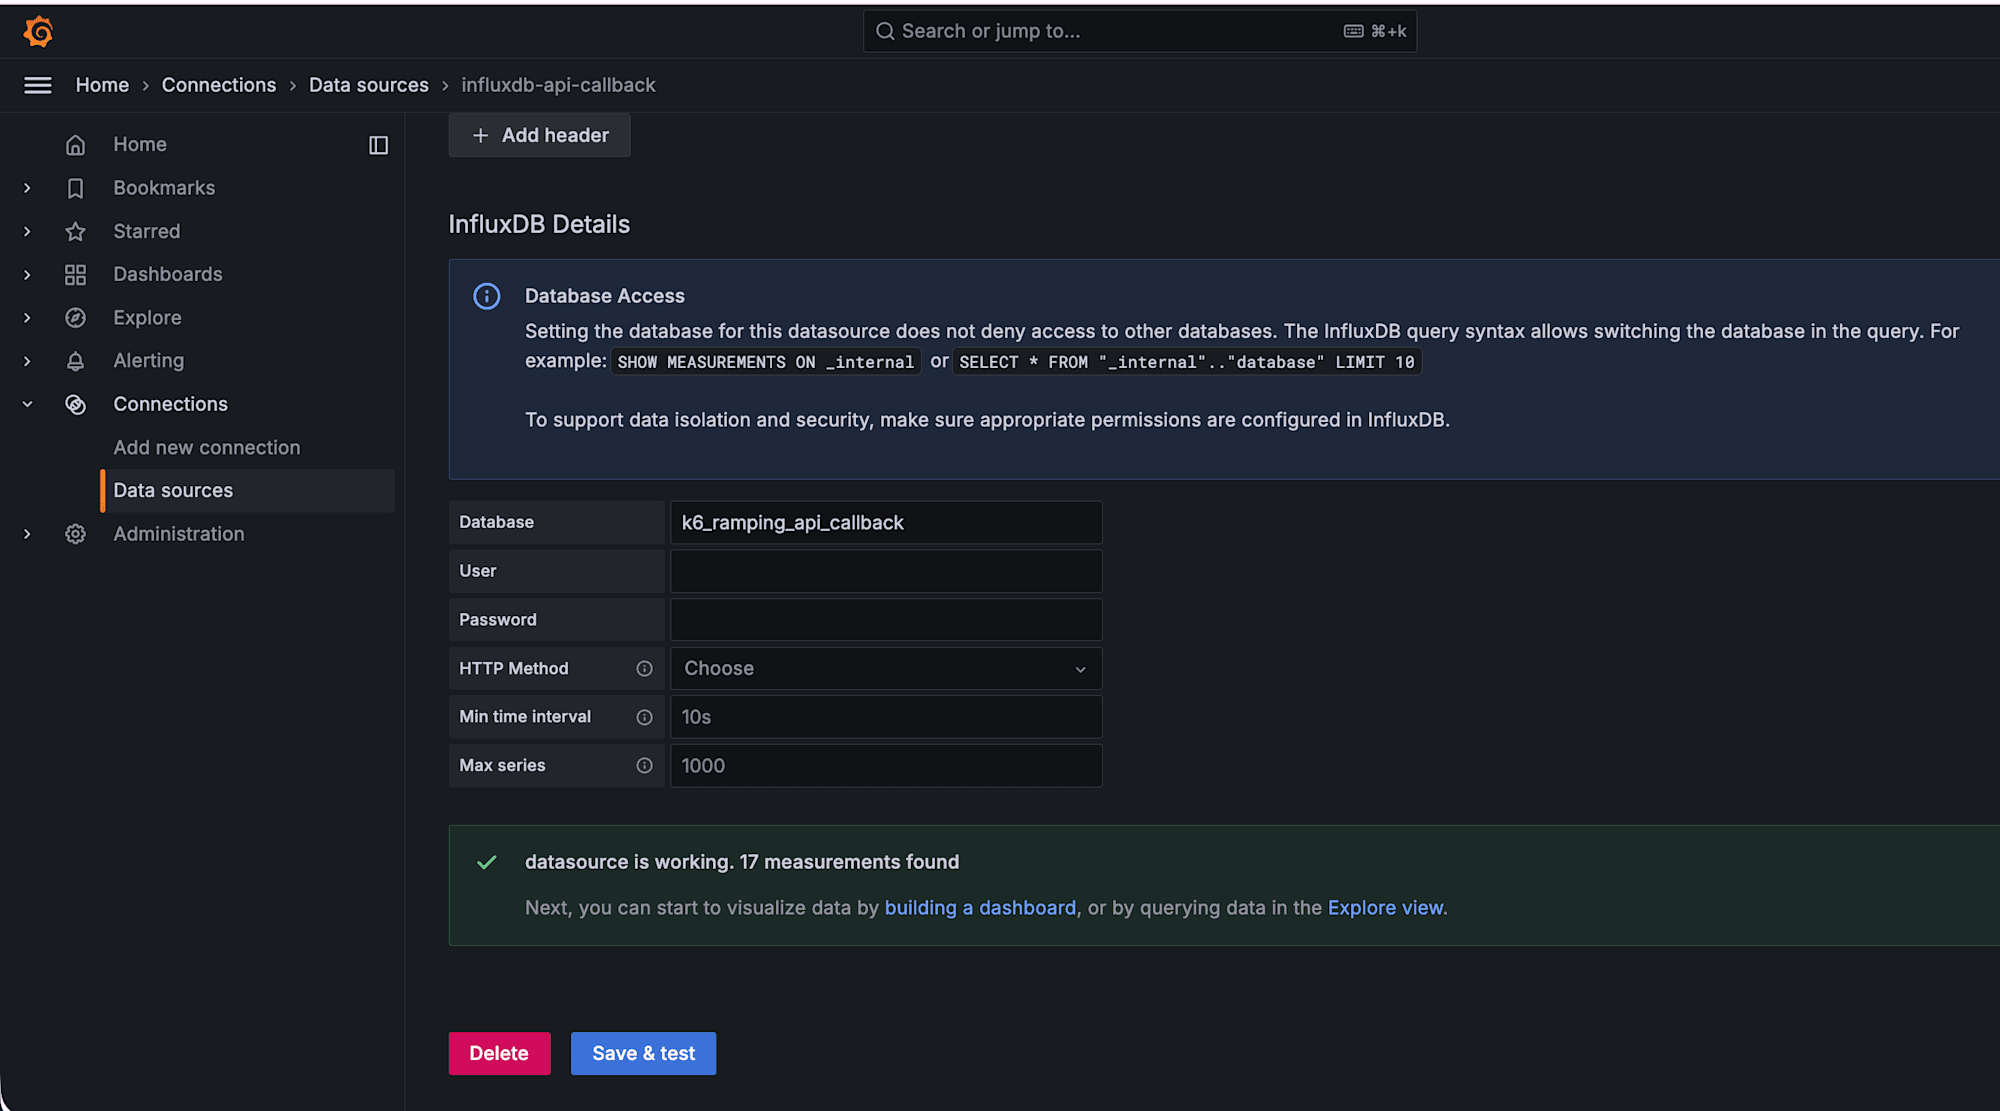Click the Database name input field
The image size is (2000, 1111).
pos(885,523)
